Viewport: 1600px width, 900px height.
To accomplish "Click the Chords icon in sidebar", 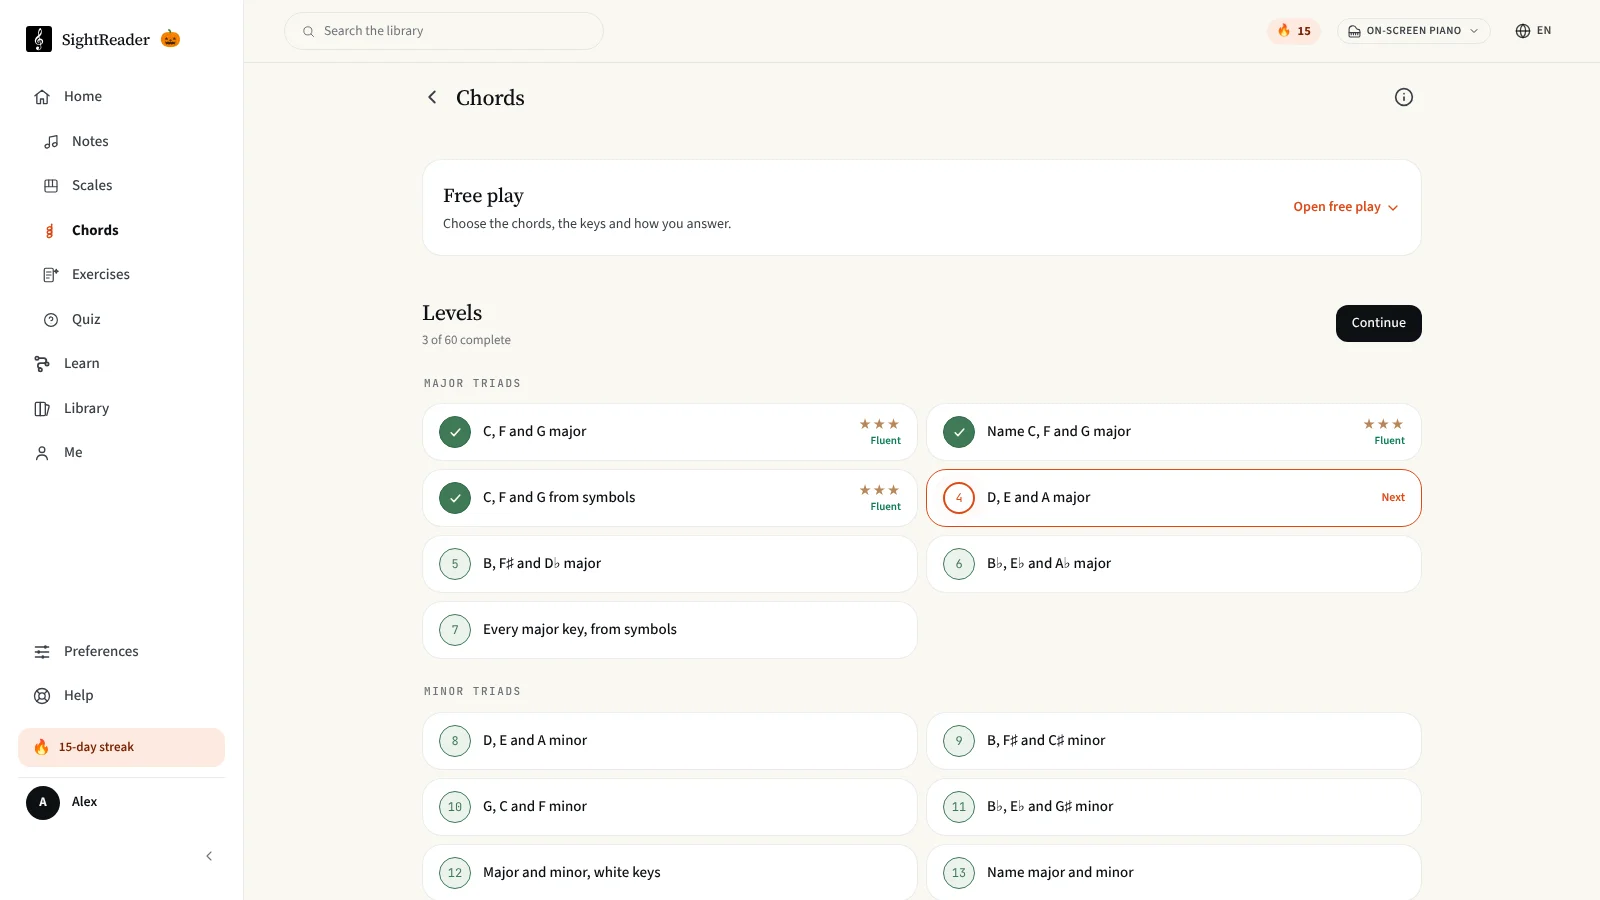I will (x=50, y=231).
